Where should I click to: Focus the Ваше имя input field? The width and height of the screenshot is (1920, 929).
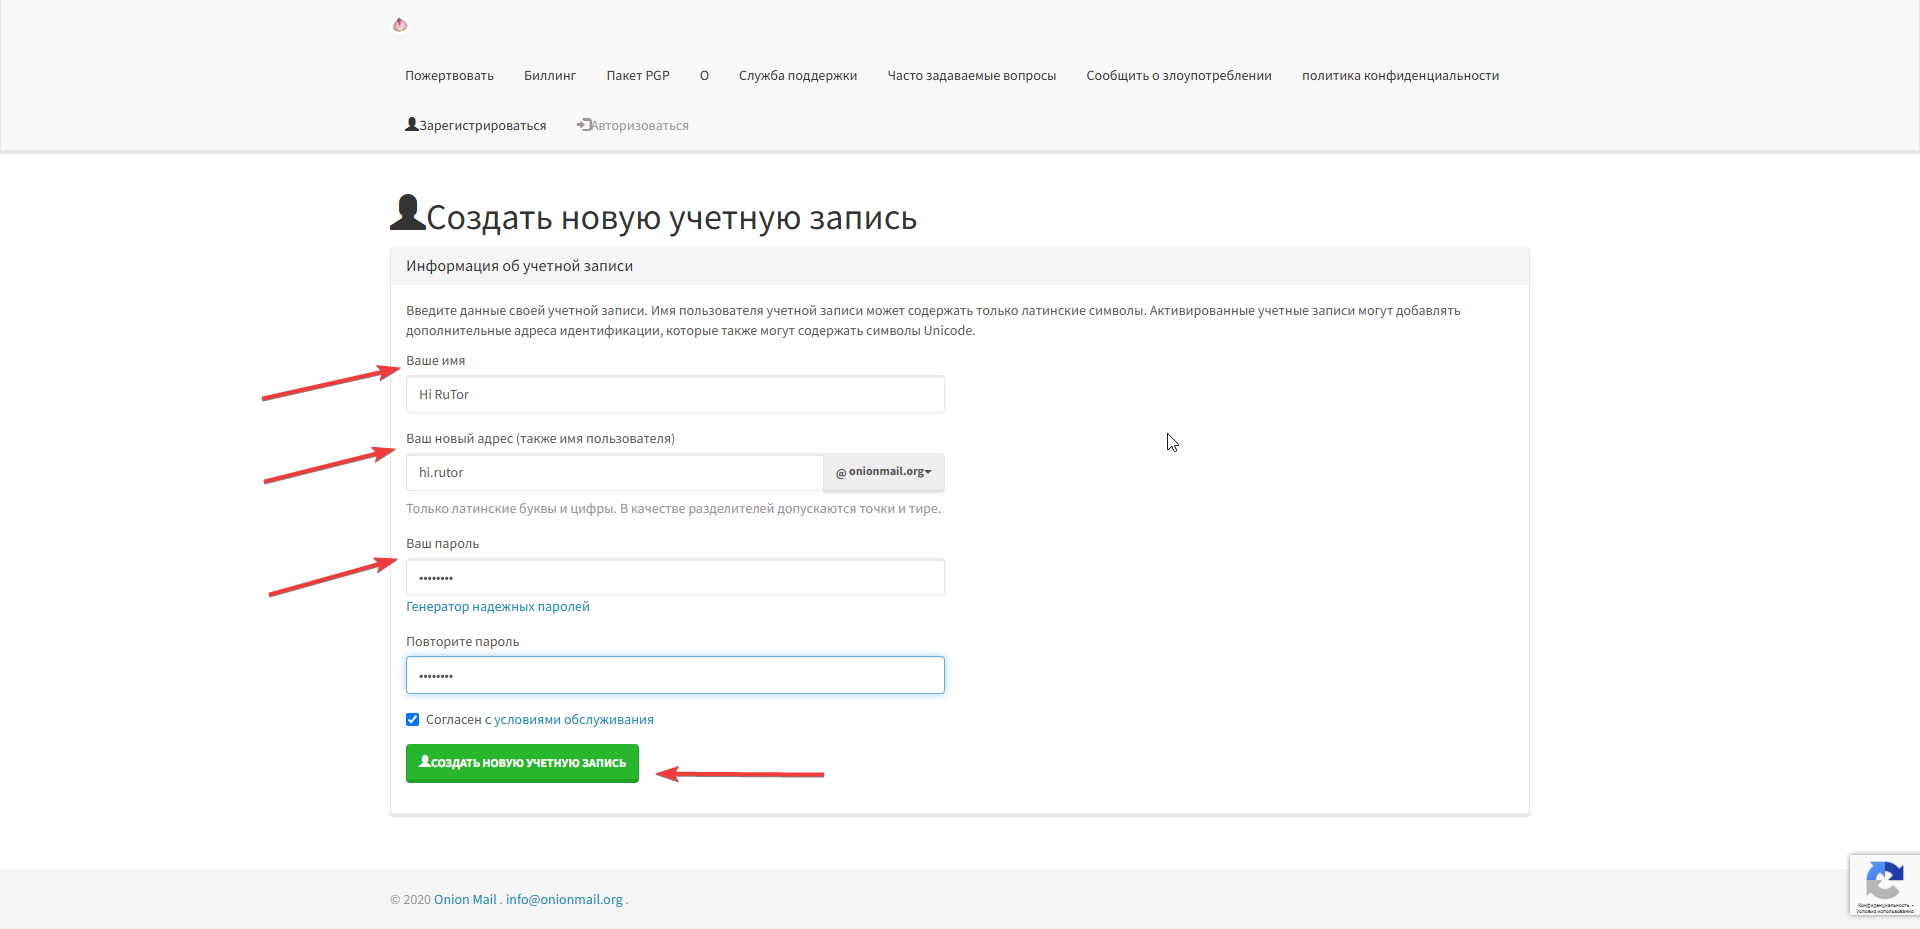pos(675,395)
